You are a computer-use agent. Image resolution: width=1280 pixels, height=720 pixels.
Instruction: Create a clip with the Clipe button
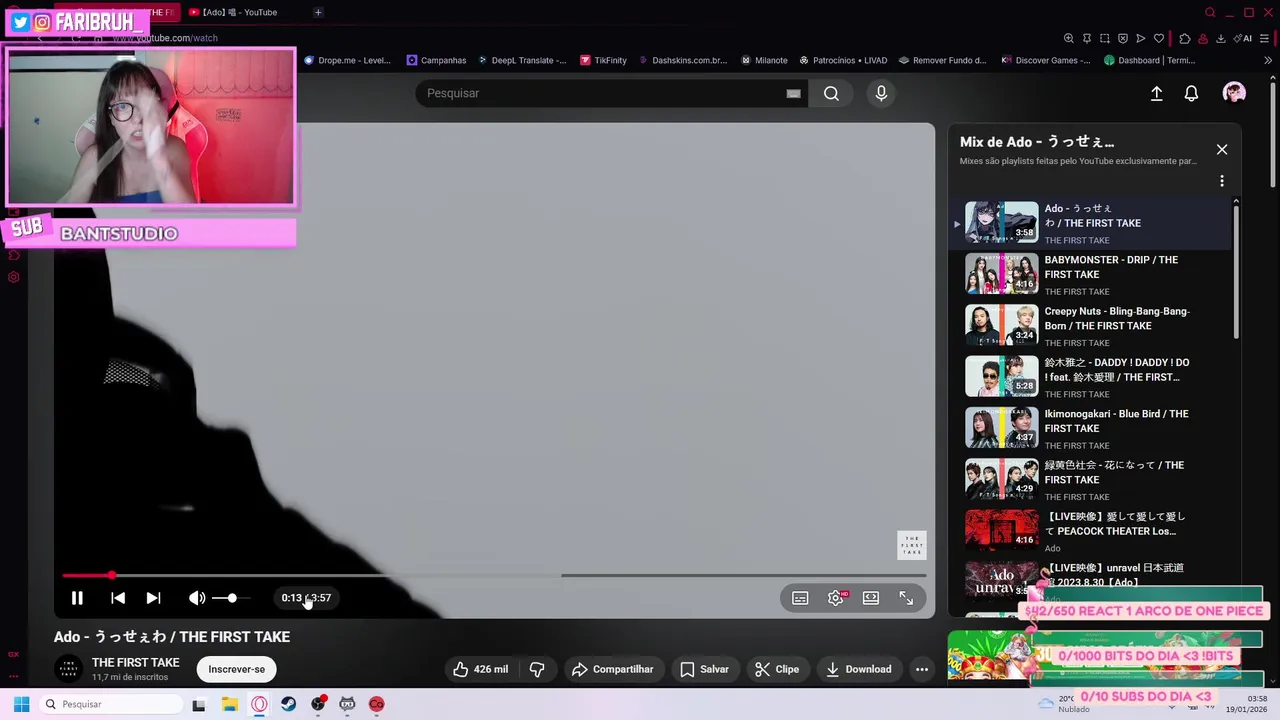tap(777, 669)
